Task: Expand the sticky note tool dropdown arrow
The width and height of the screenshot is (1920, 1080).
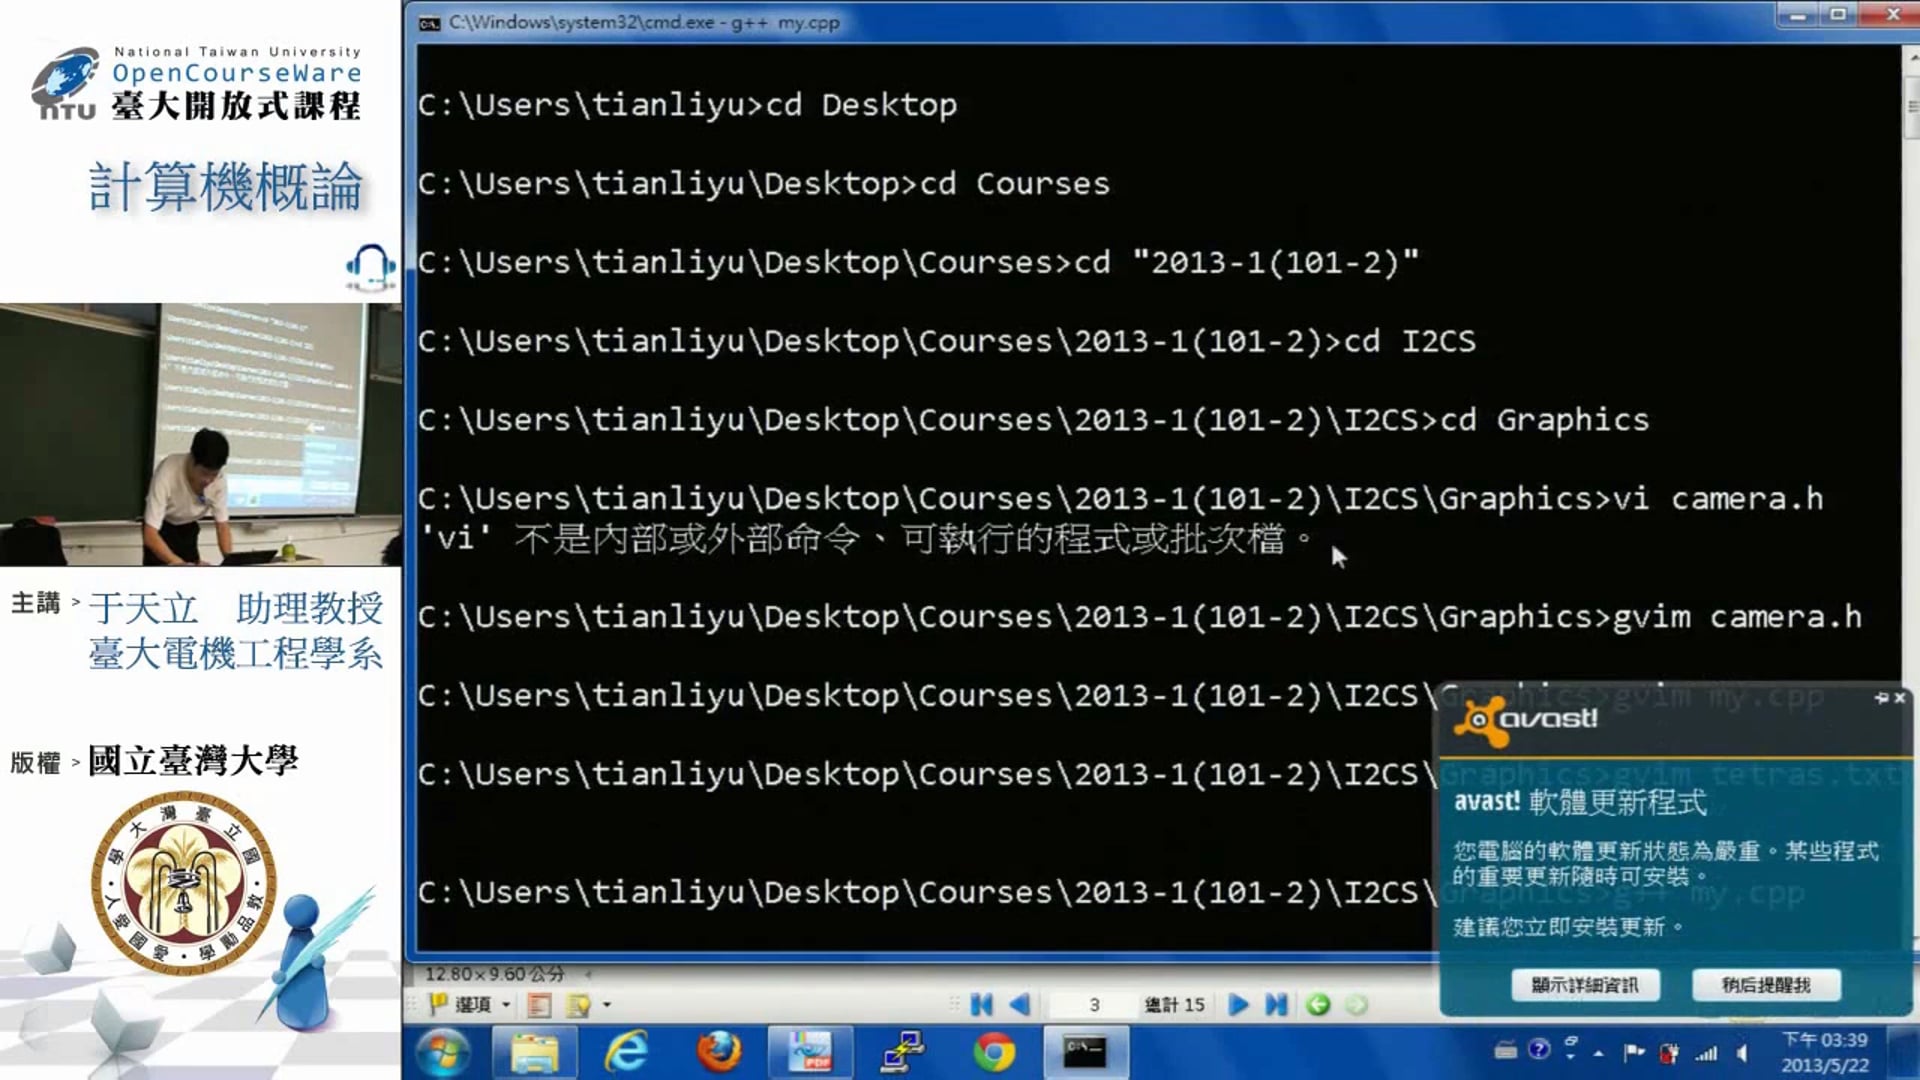Action: click(607, 1004)
